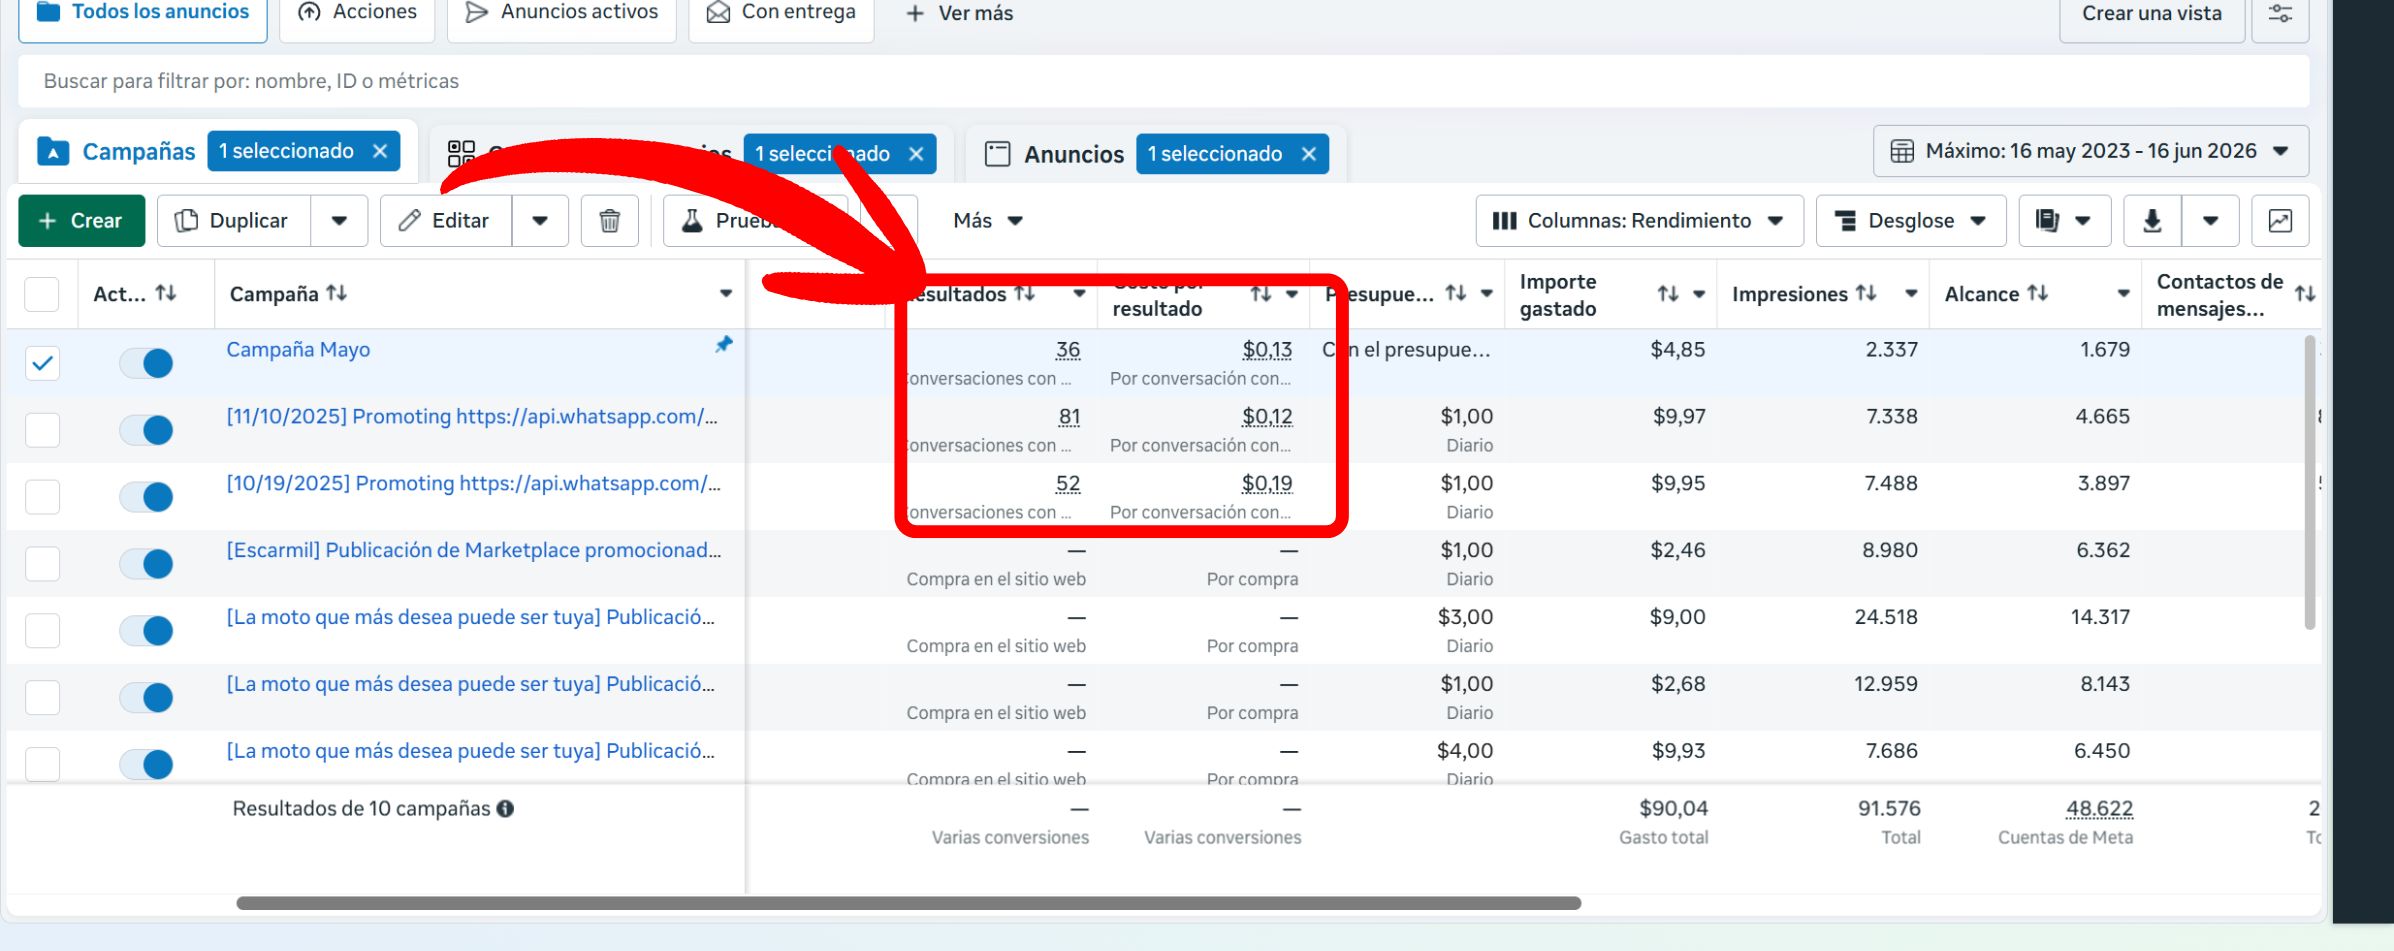
Task: Click Ver más views button
Action: 959,14
